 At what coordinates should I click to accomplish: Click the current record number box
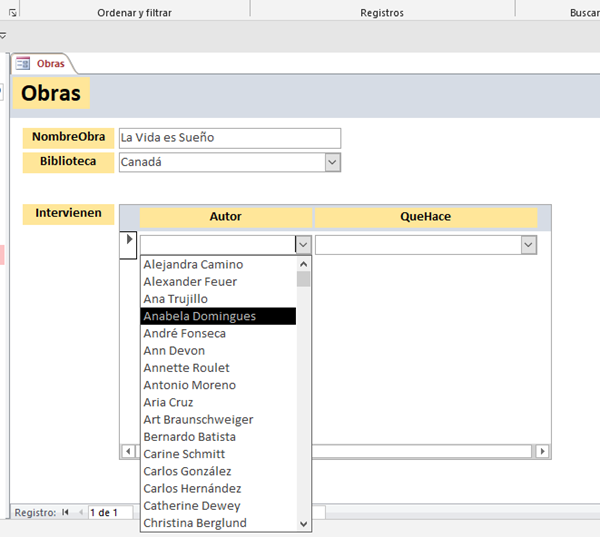(x=110, y=512)
